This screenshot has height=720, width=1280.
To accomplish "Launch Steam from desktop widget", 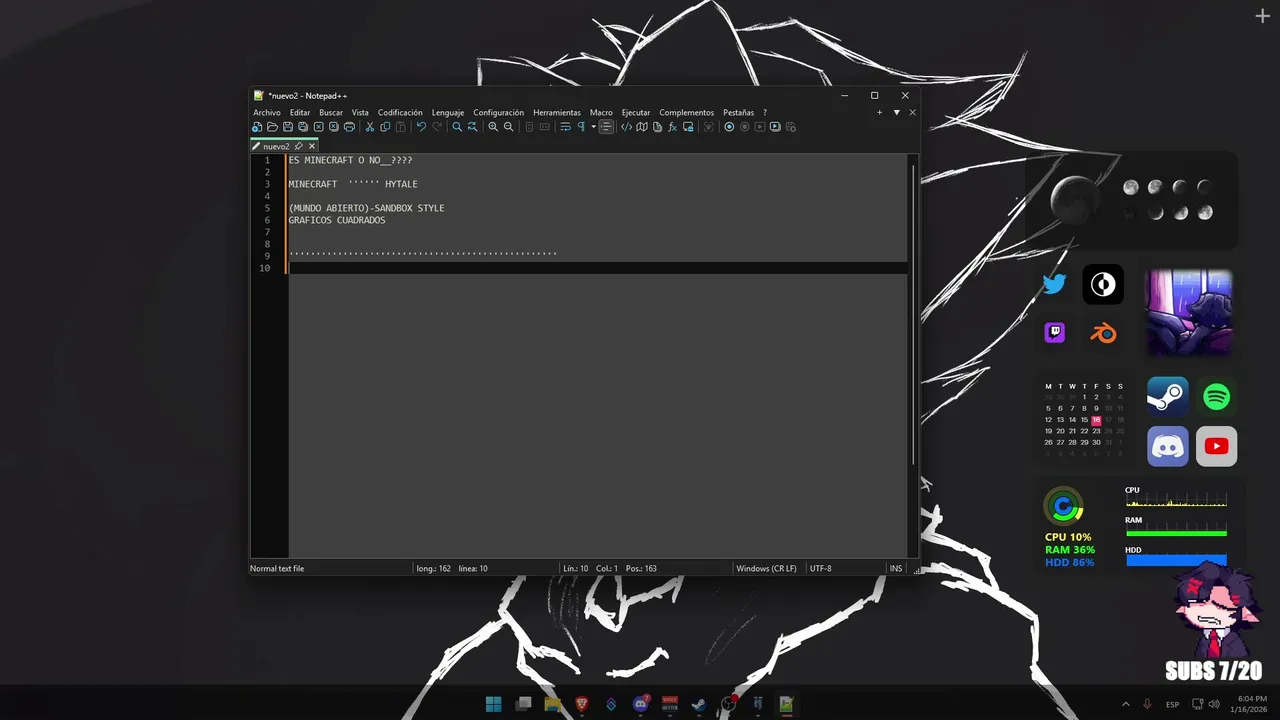I will coord(1167,397).
